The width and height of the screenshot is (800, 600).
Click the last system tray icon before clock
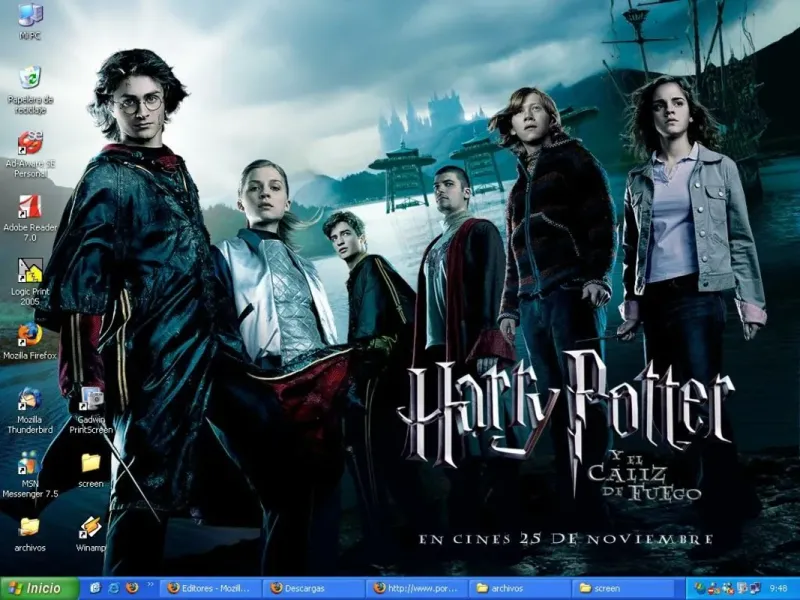point(755,588)
